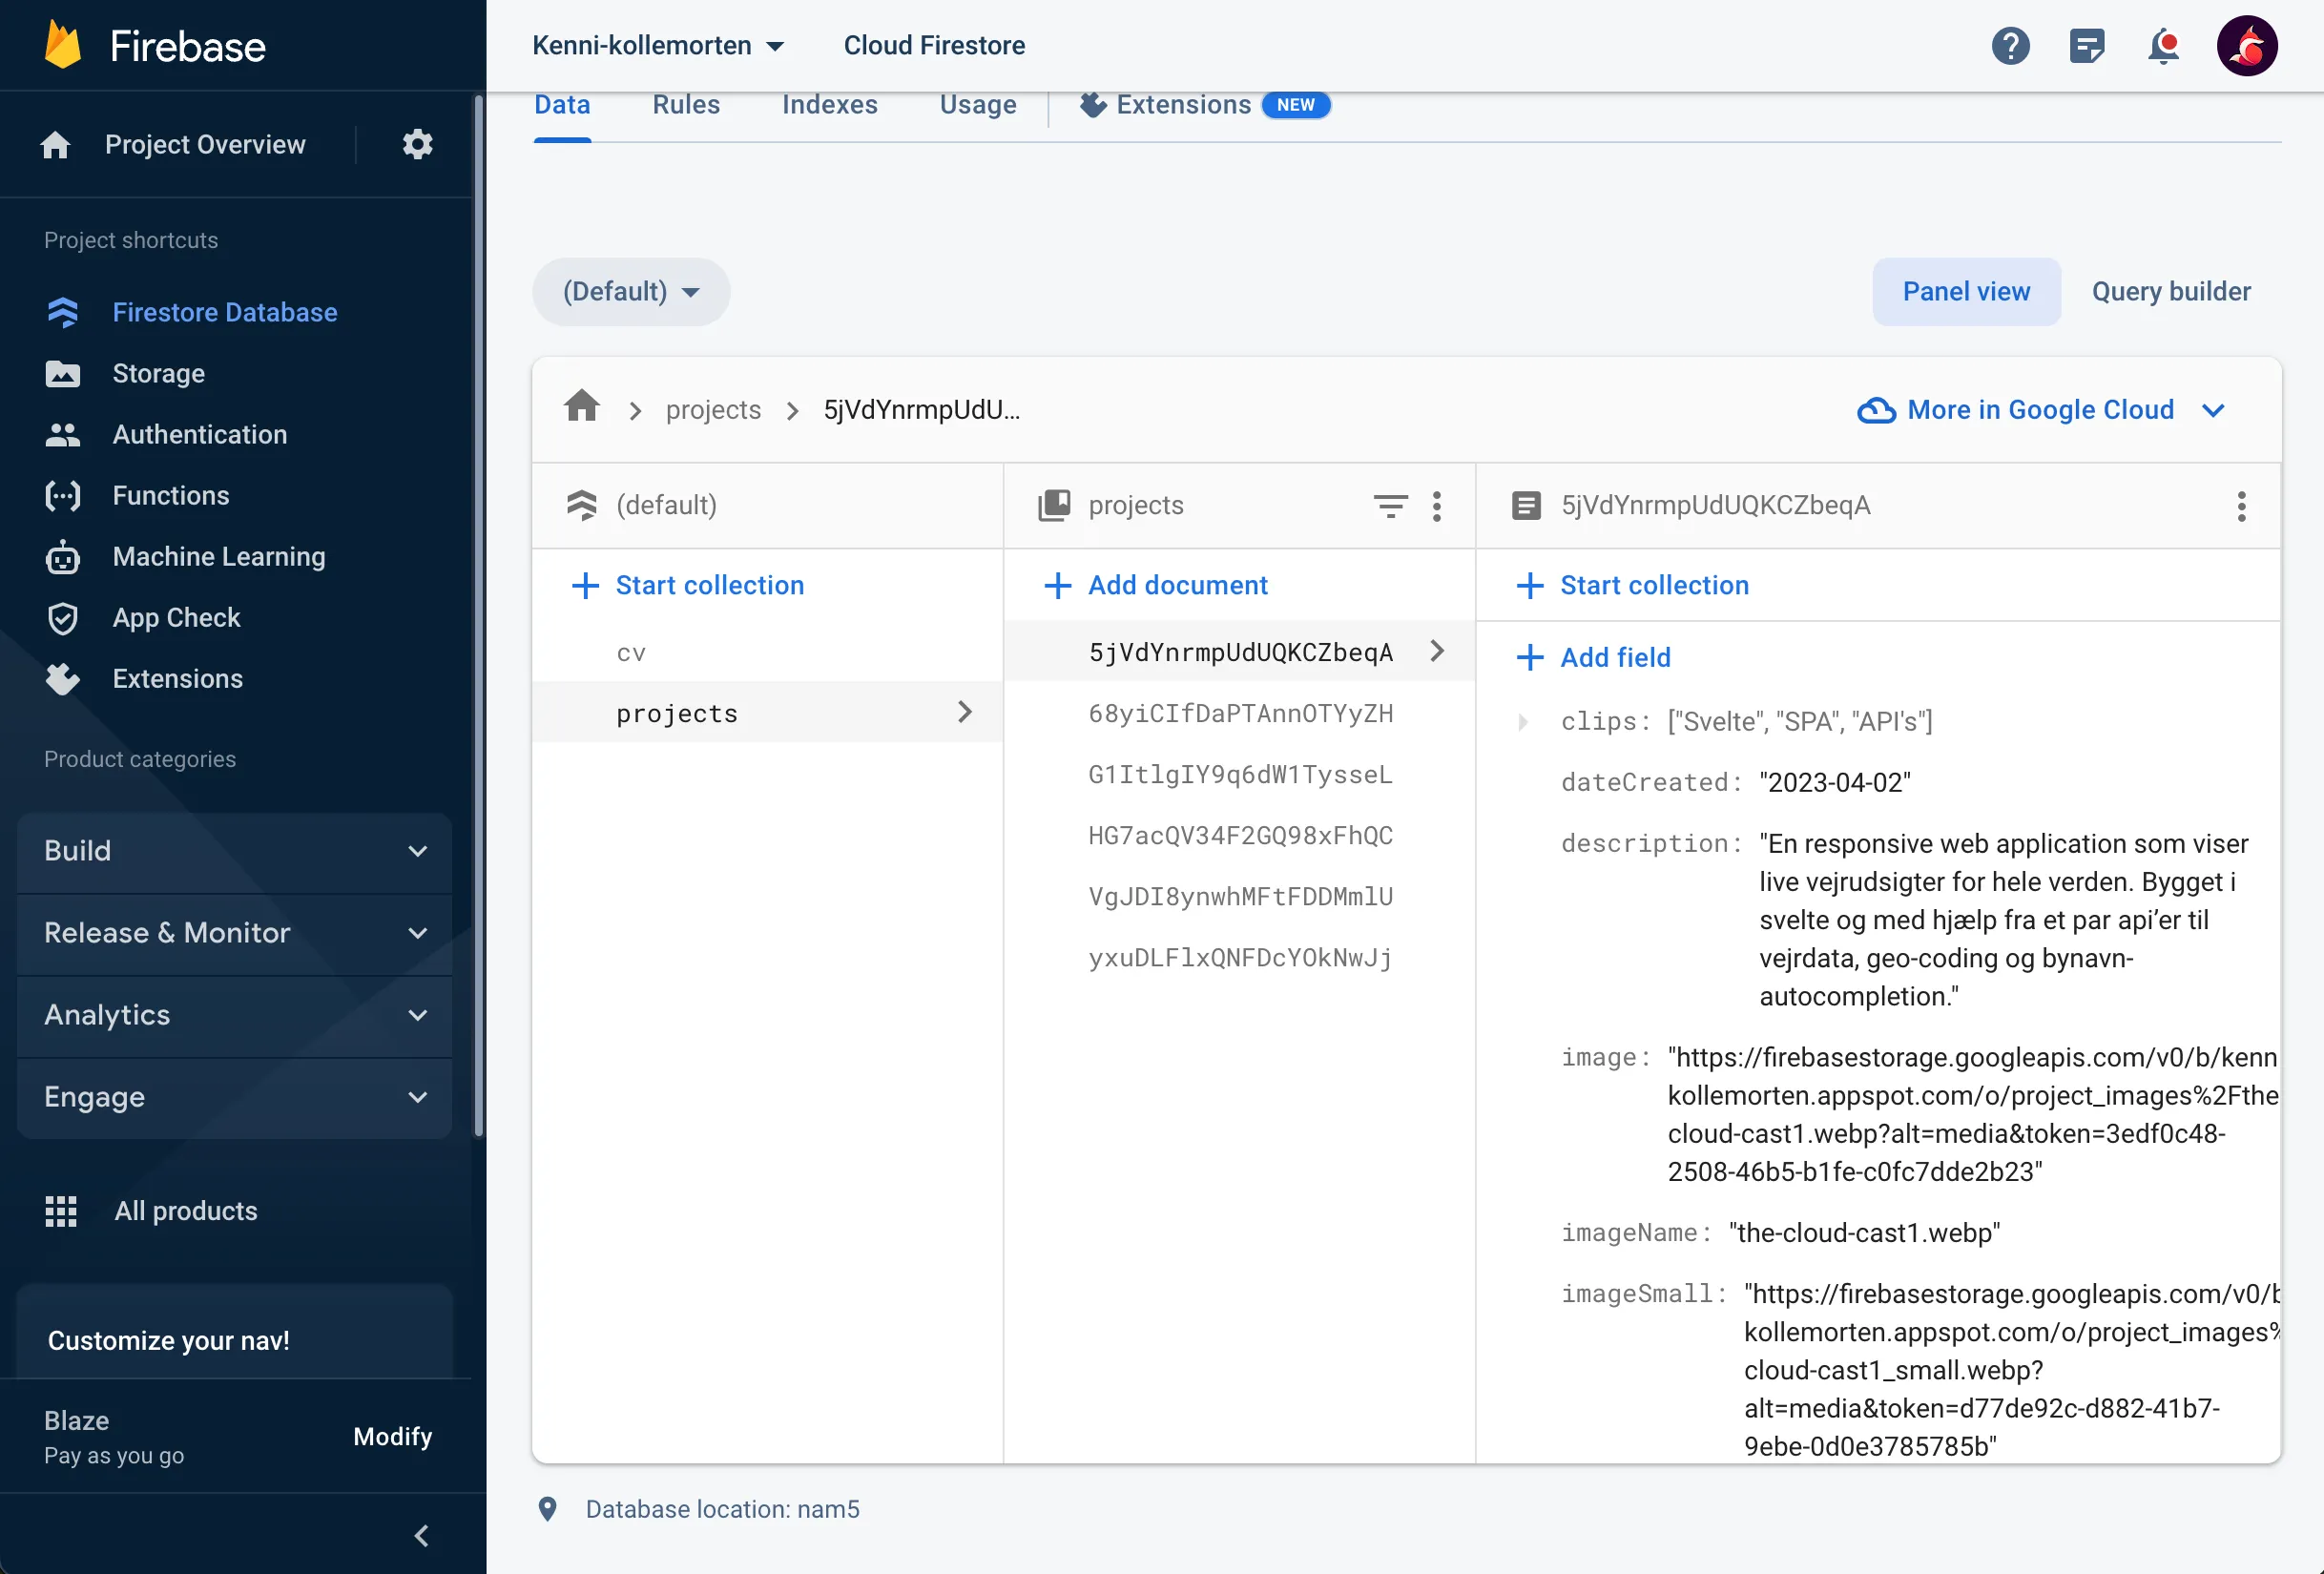2324x1574 pixels.
Task: Open document 68yiCIfDaPTAnnOTYyZH
Action: [1240, 713]
